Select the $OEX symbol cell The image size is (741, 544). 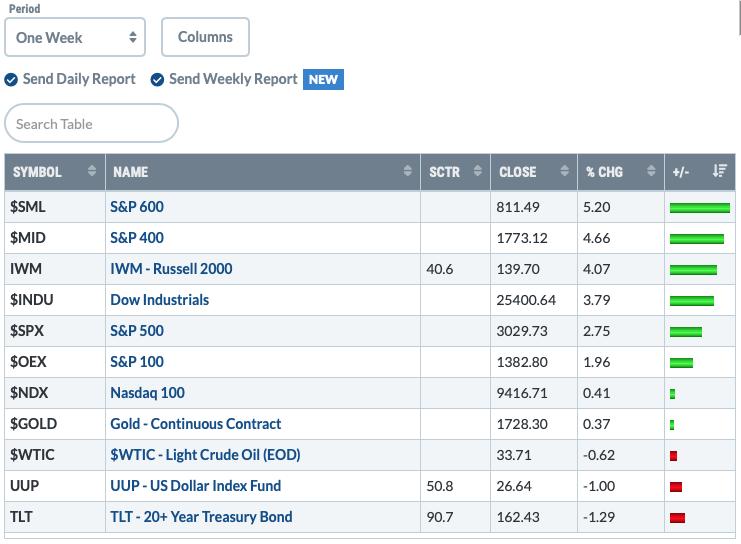pos(55,362)
